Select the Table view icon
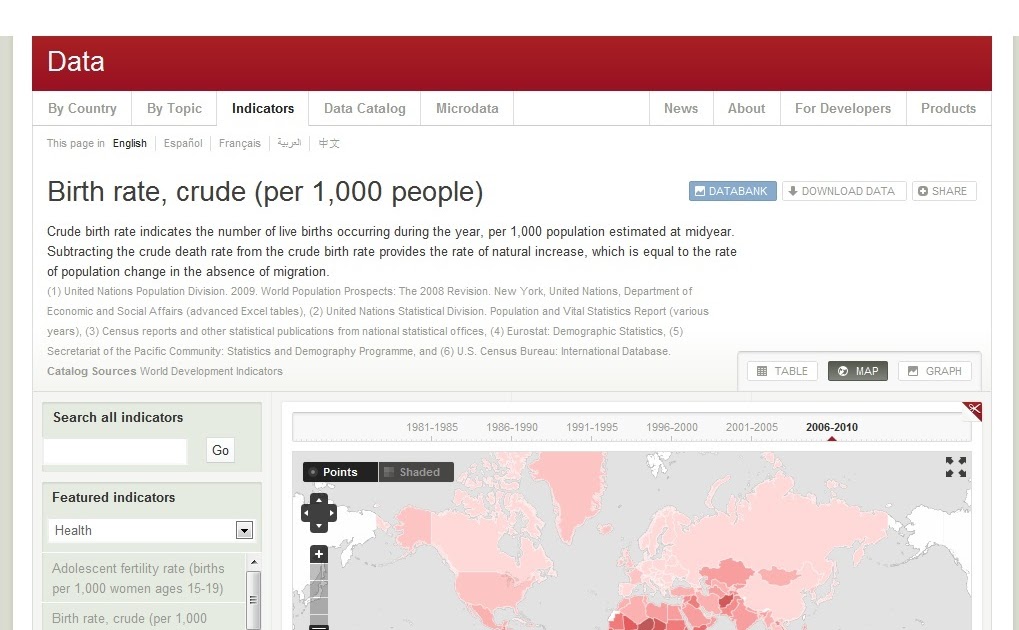Viewport: 1019px width, 630px height. [x=763, y=370]
